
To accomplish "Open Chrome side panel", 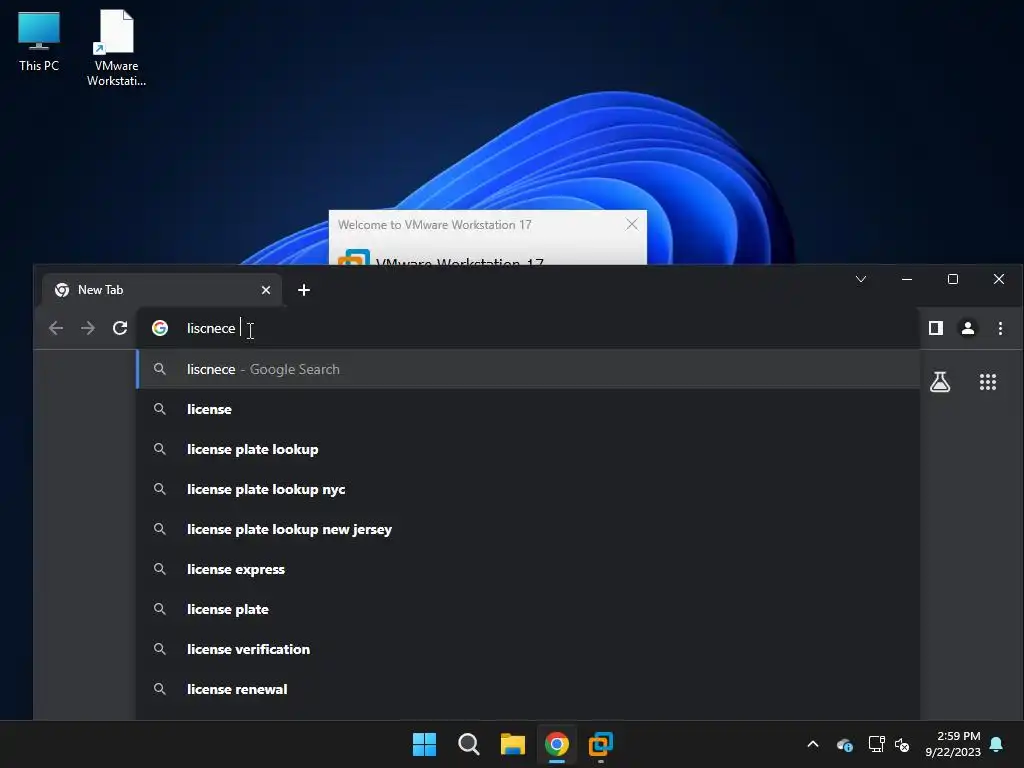I will [x=936, y=328].
